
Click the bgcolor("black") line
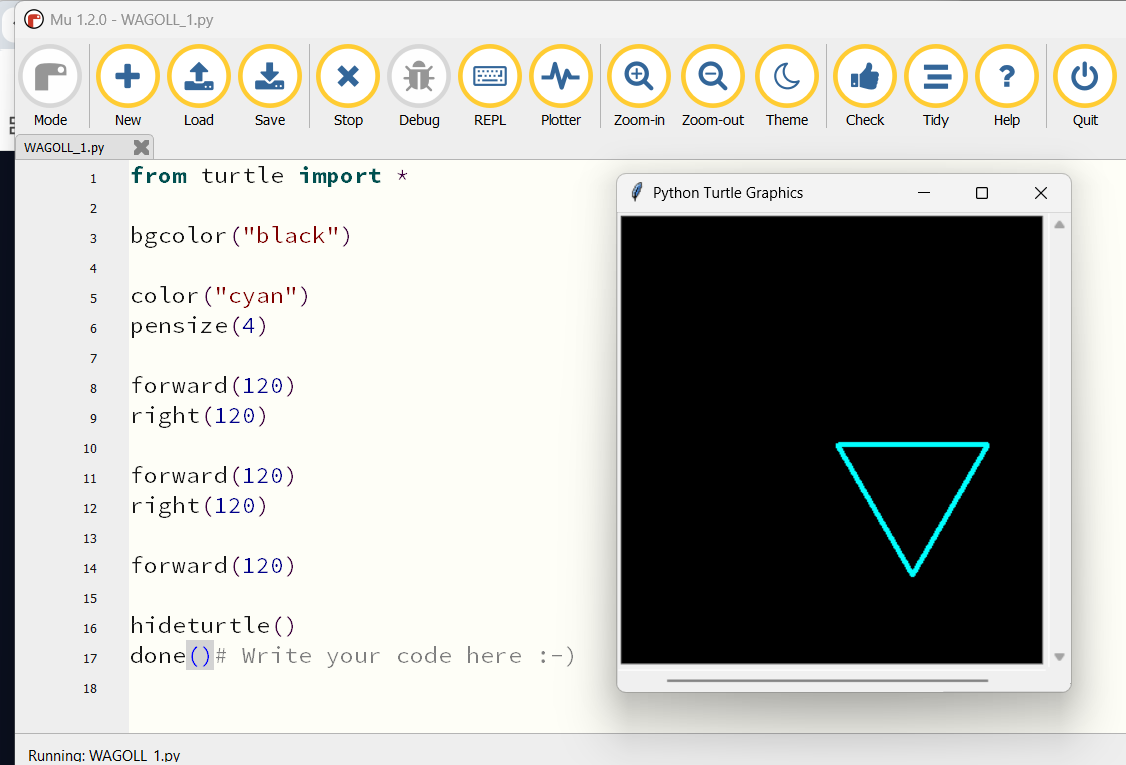(241, 236)
